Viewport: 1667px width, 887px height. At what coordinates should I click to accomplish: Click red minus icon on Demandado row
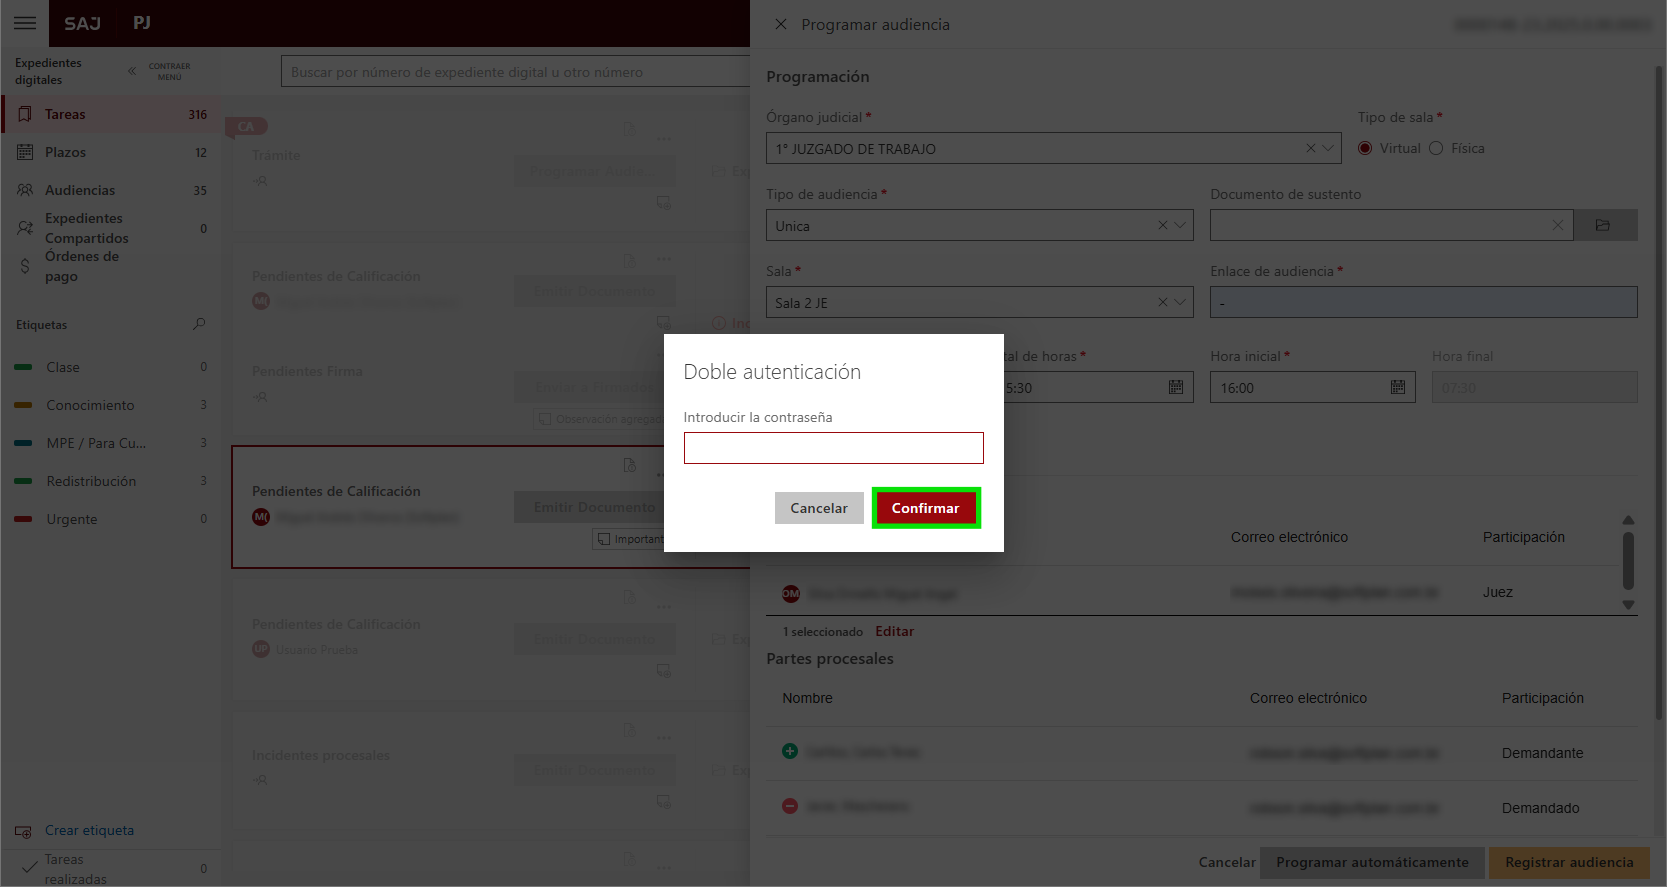tap(790, 806)
